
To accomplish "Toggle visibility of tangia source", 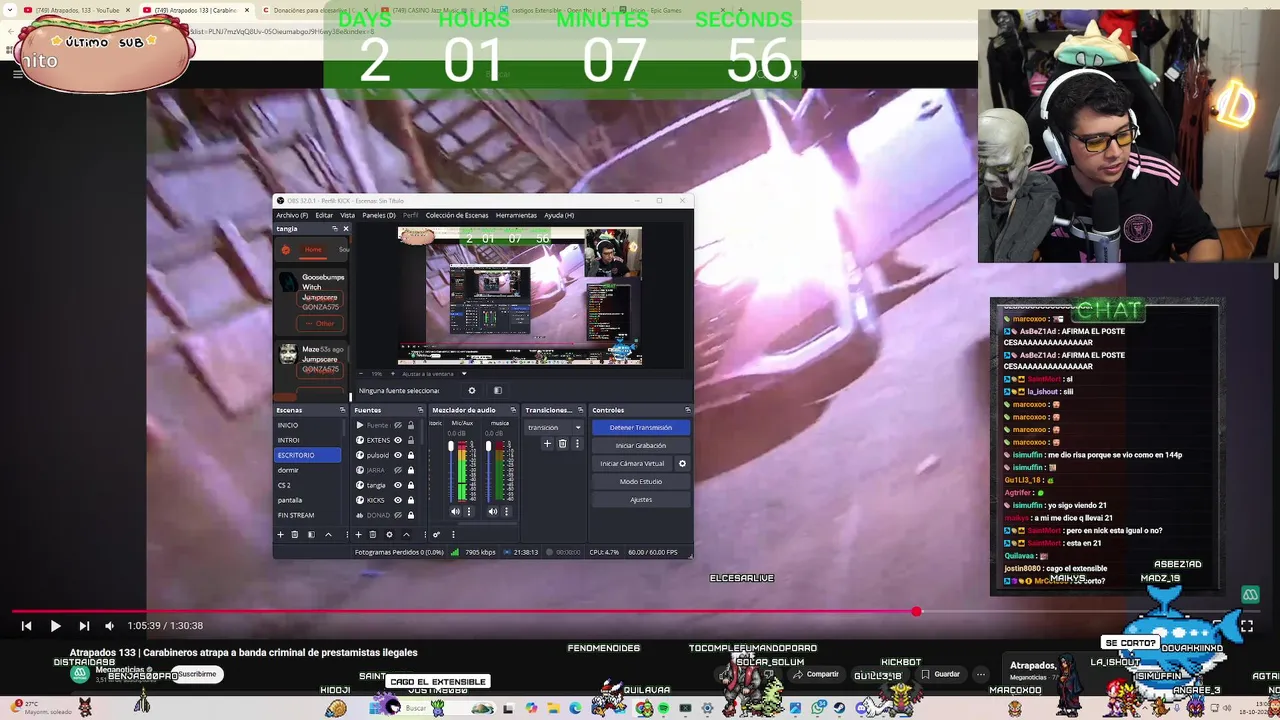I will click(398, 485).
